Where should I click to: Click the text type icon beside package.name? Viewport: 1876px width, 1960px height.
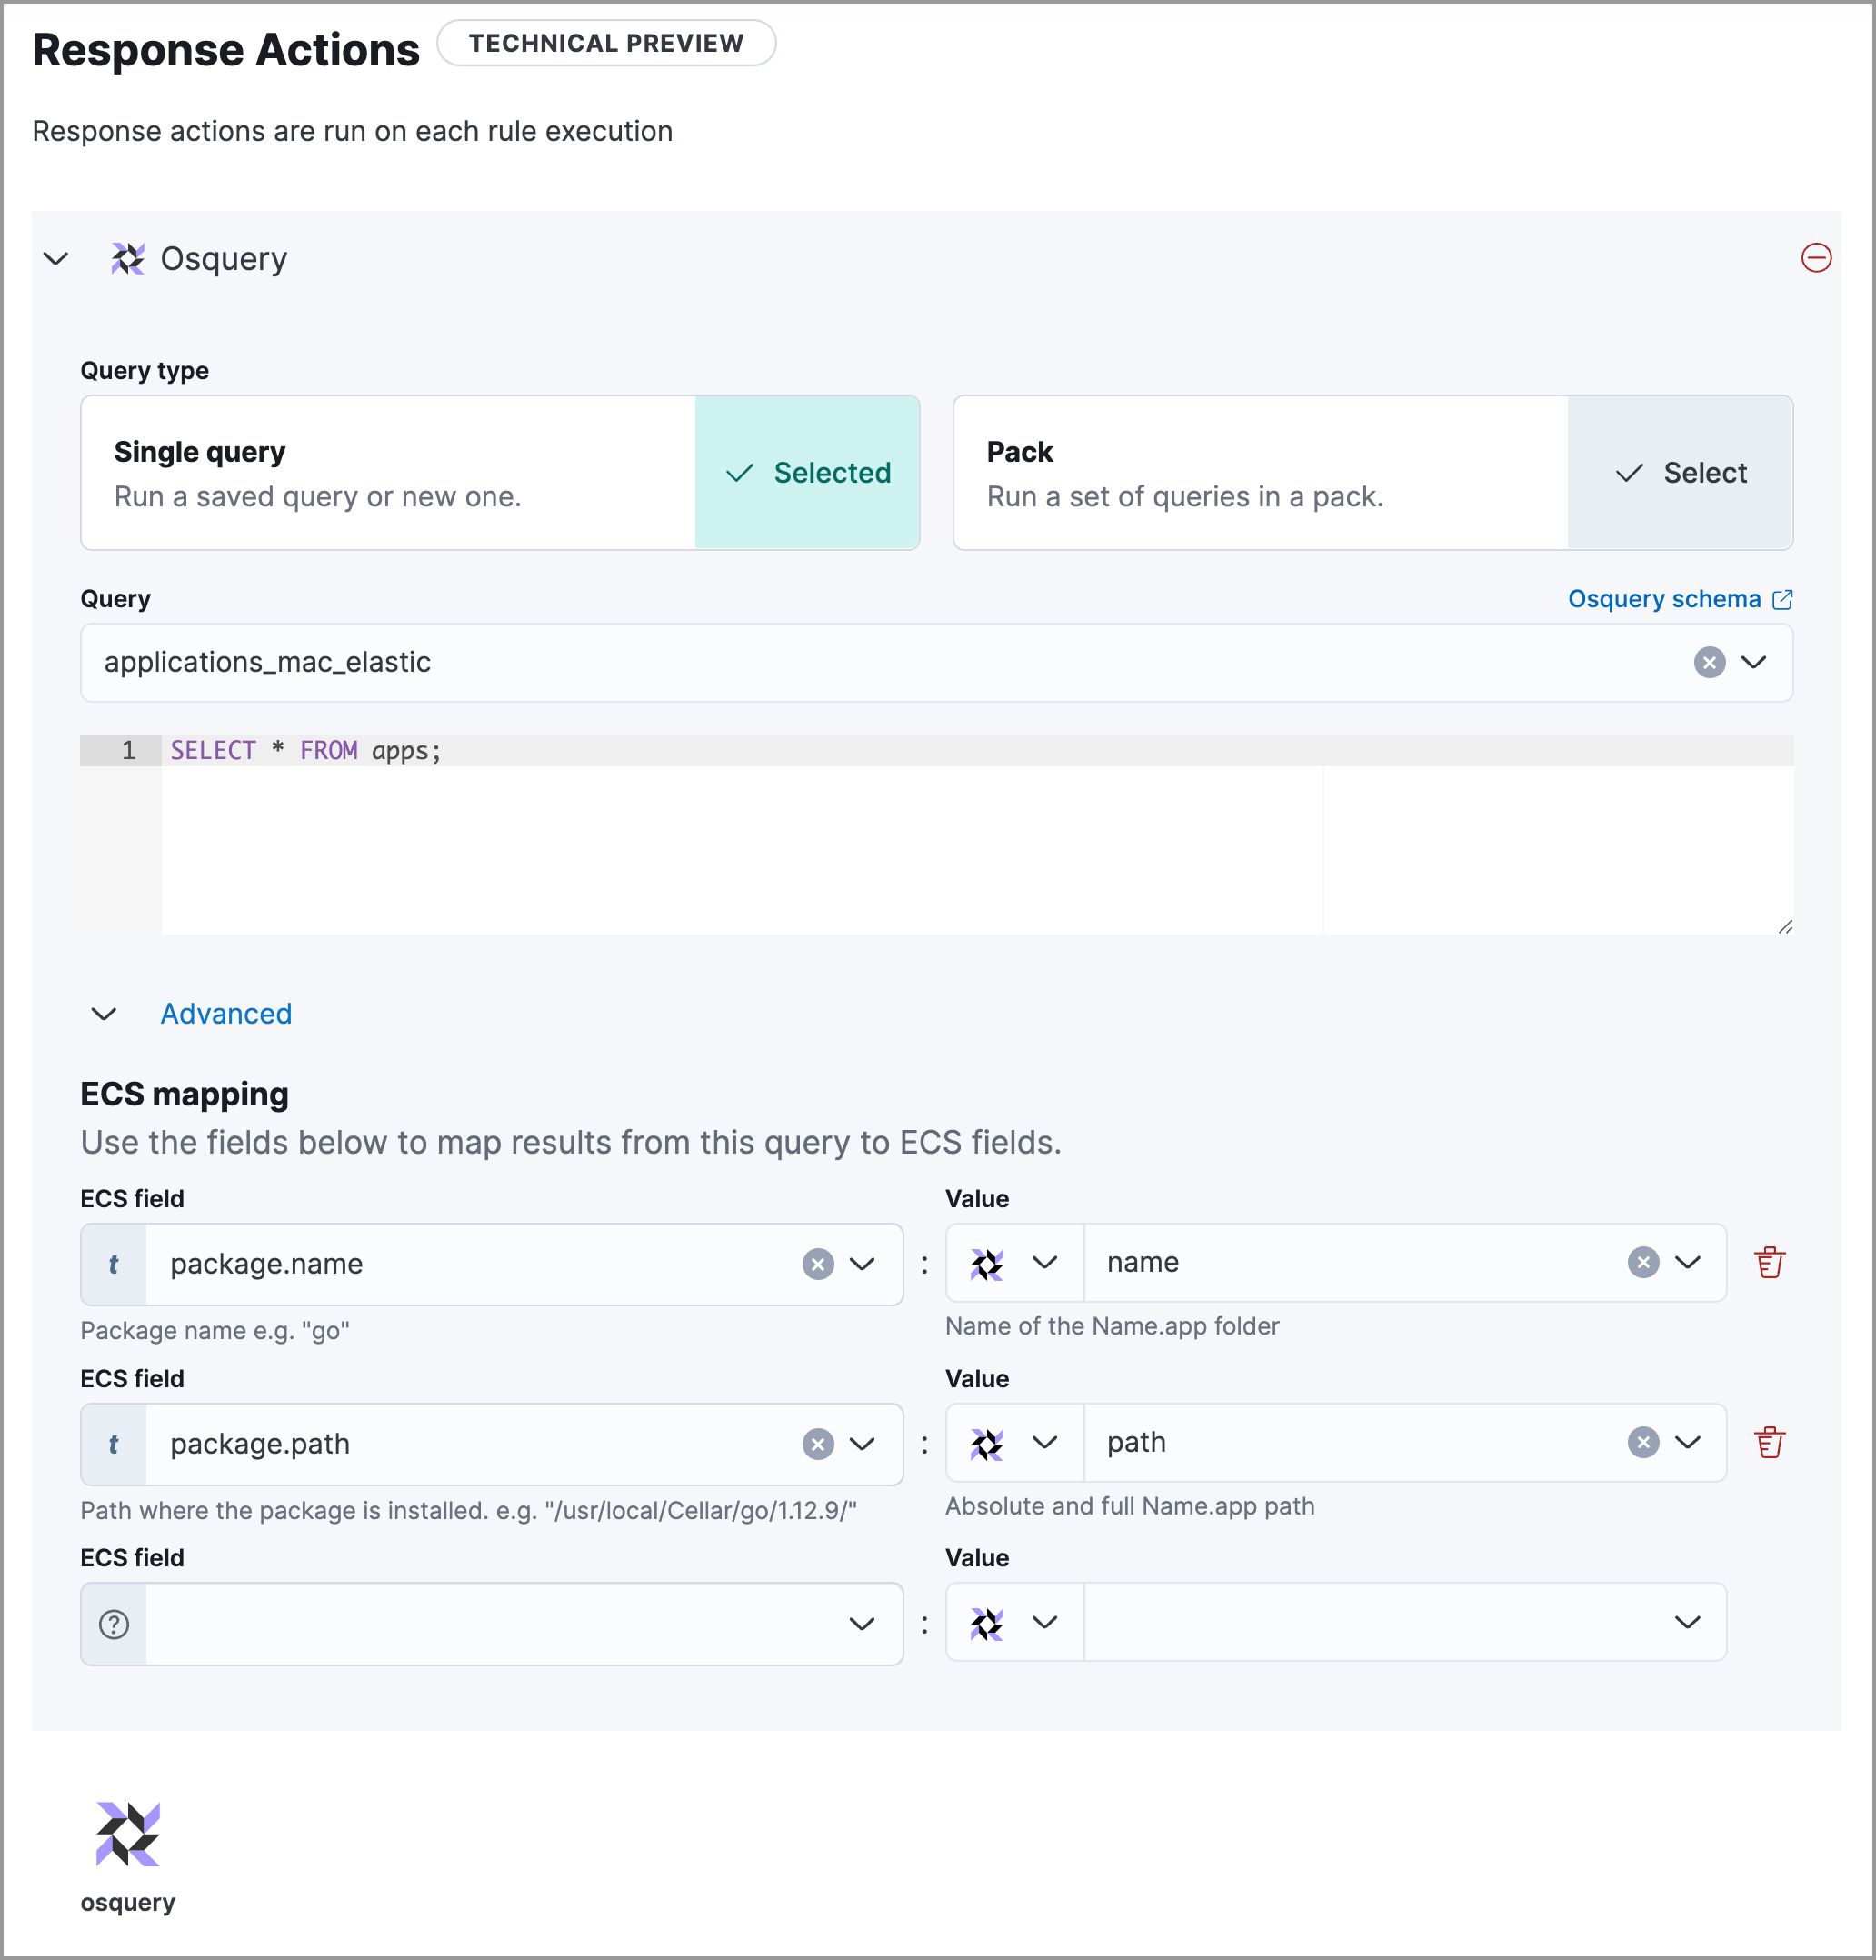[114, 1264]
